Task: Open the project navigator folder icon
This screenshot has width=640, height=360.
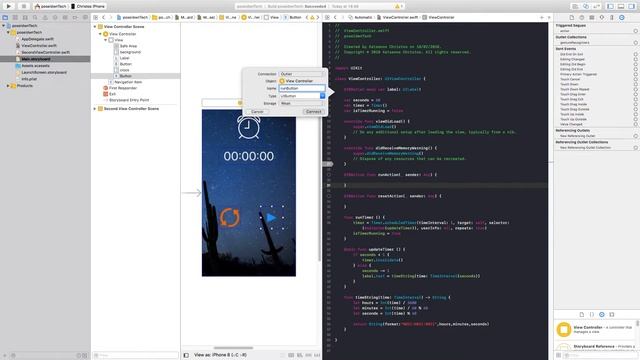Action: point(5,18)
